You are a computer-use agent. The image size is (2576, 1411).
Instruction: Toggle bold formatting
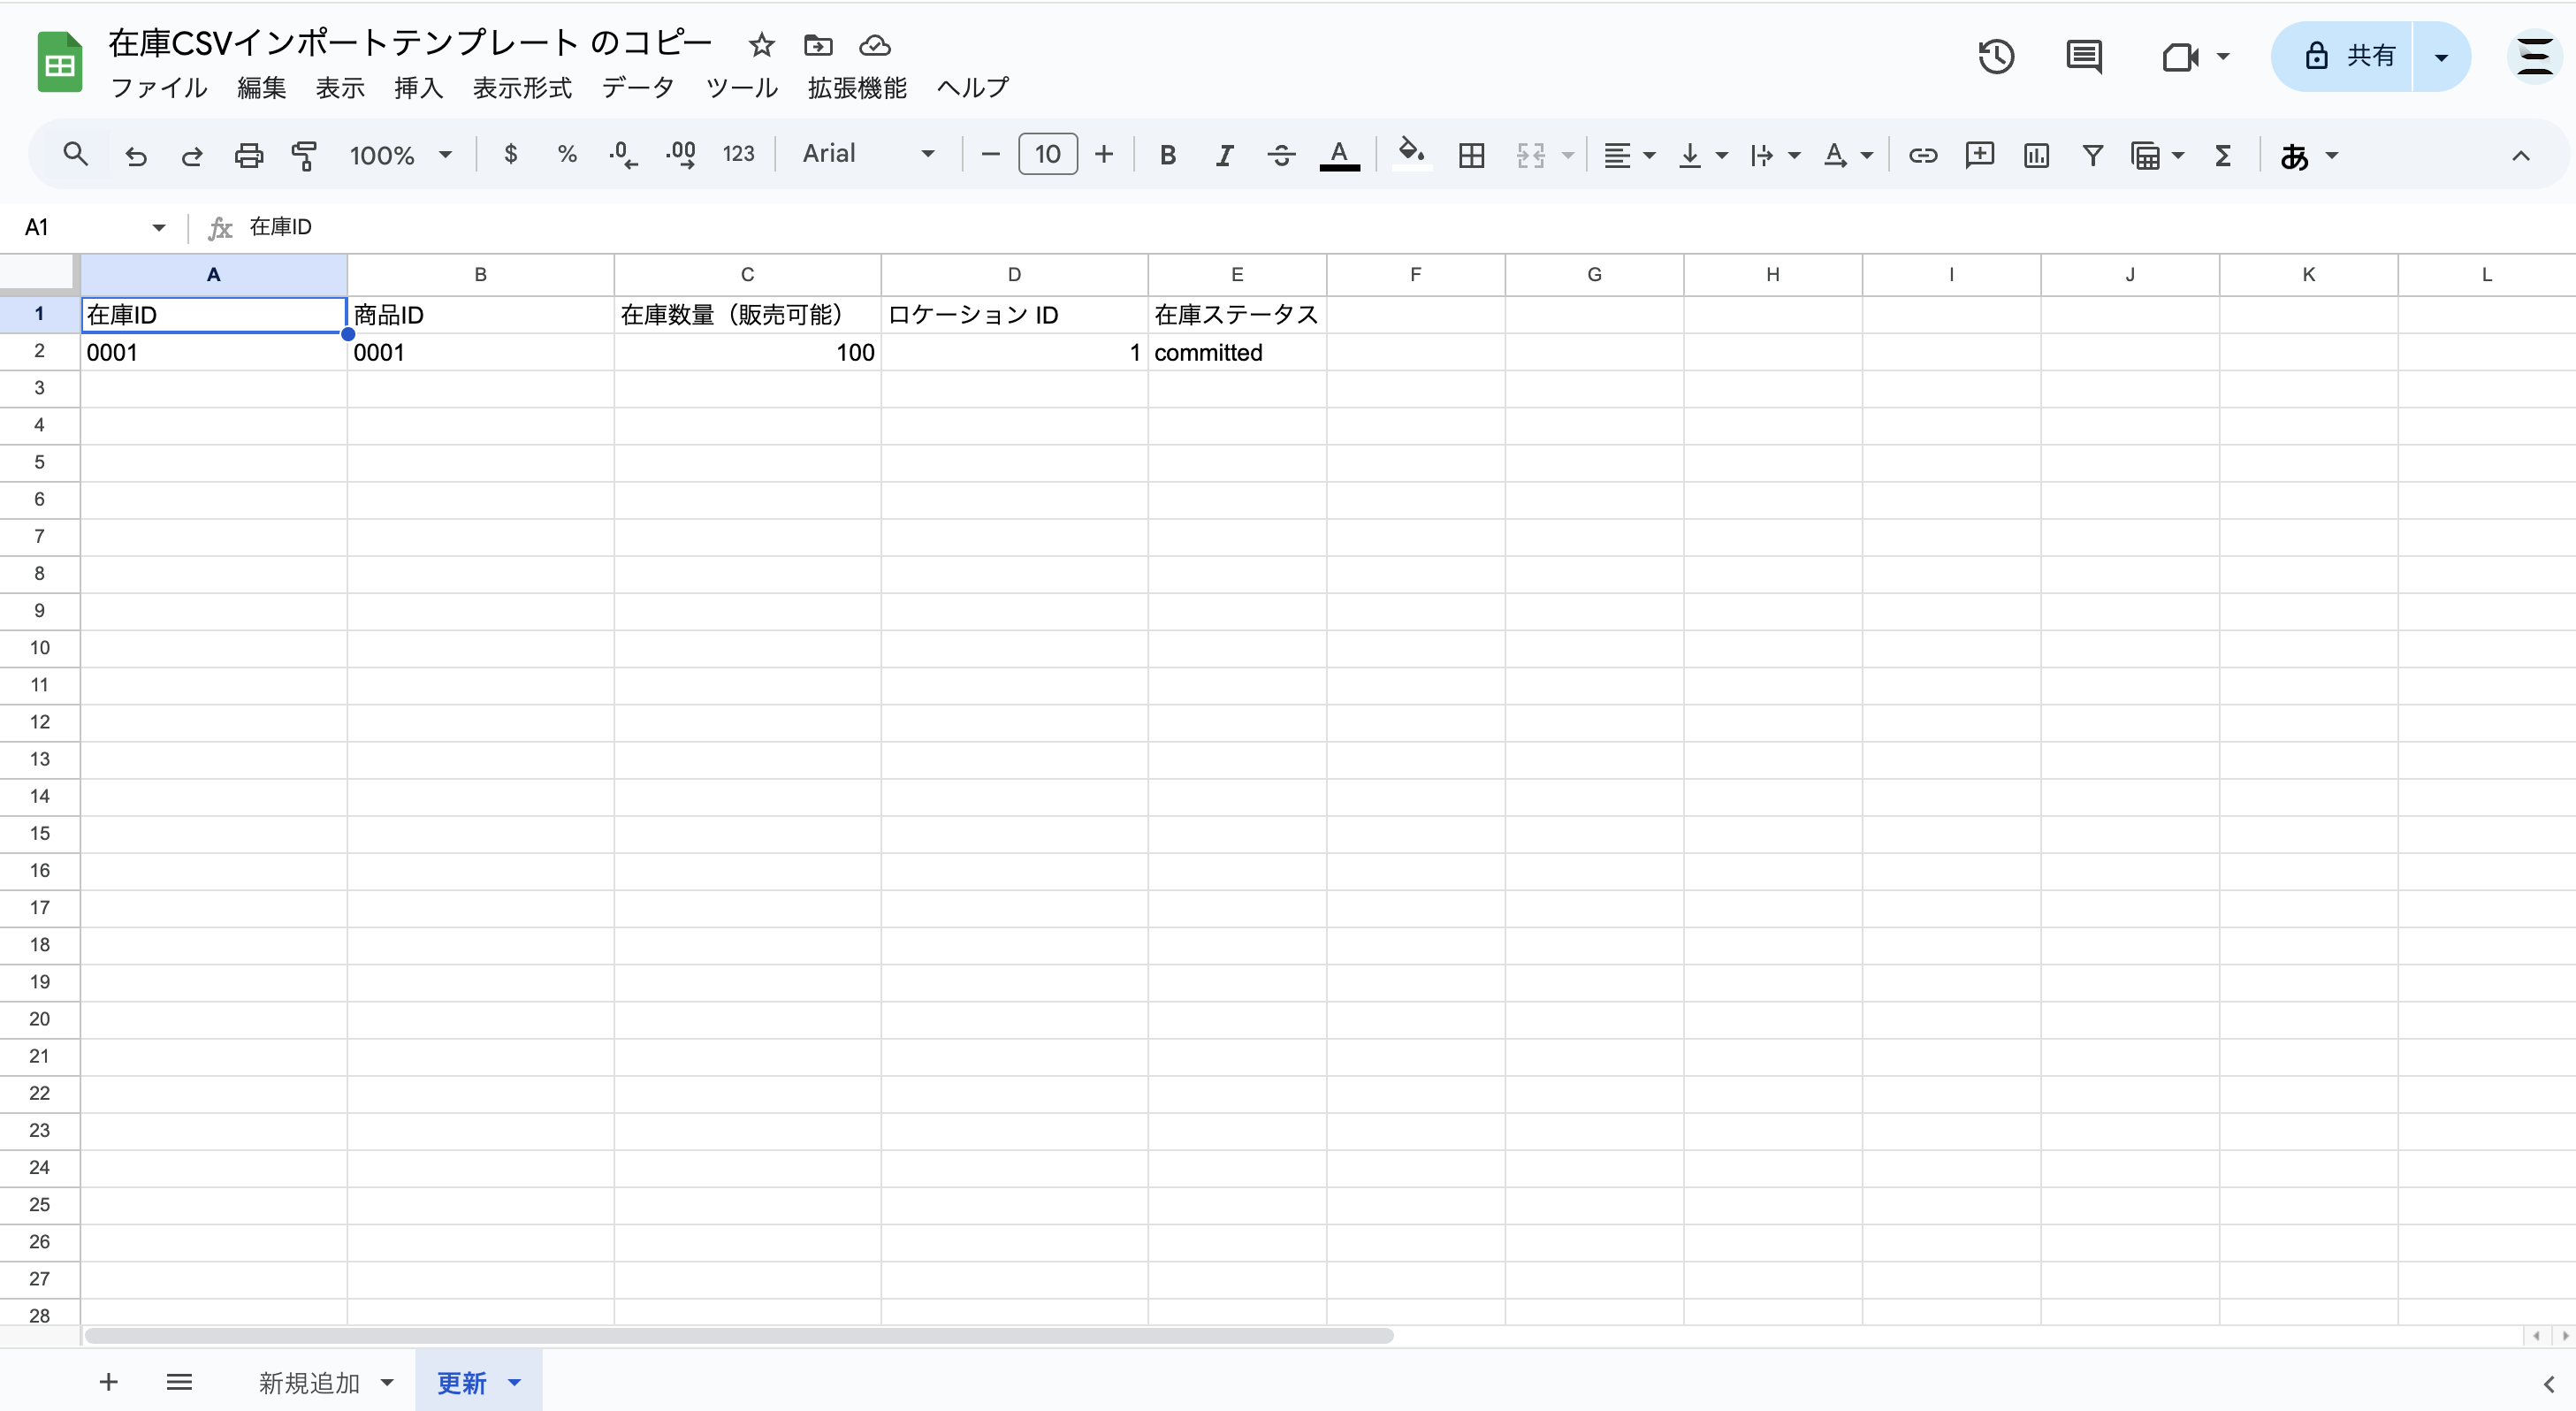(1167, 155)
